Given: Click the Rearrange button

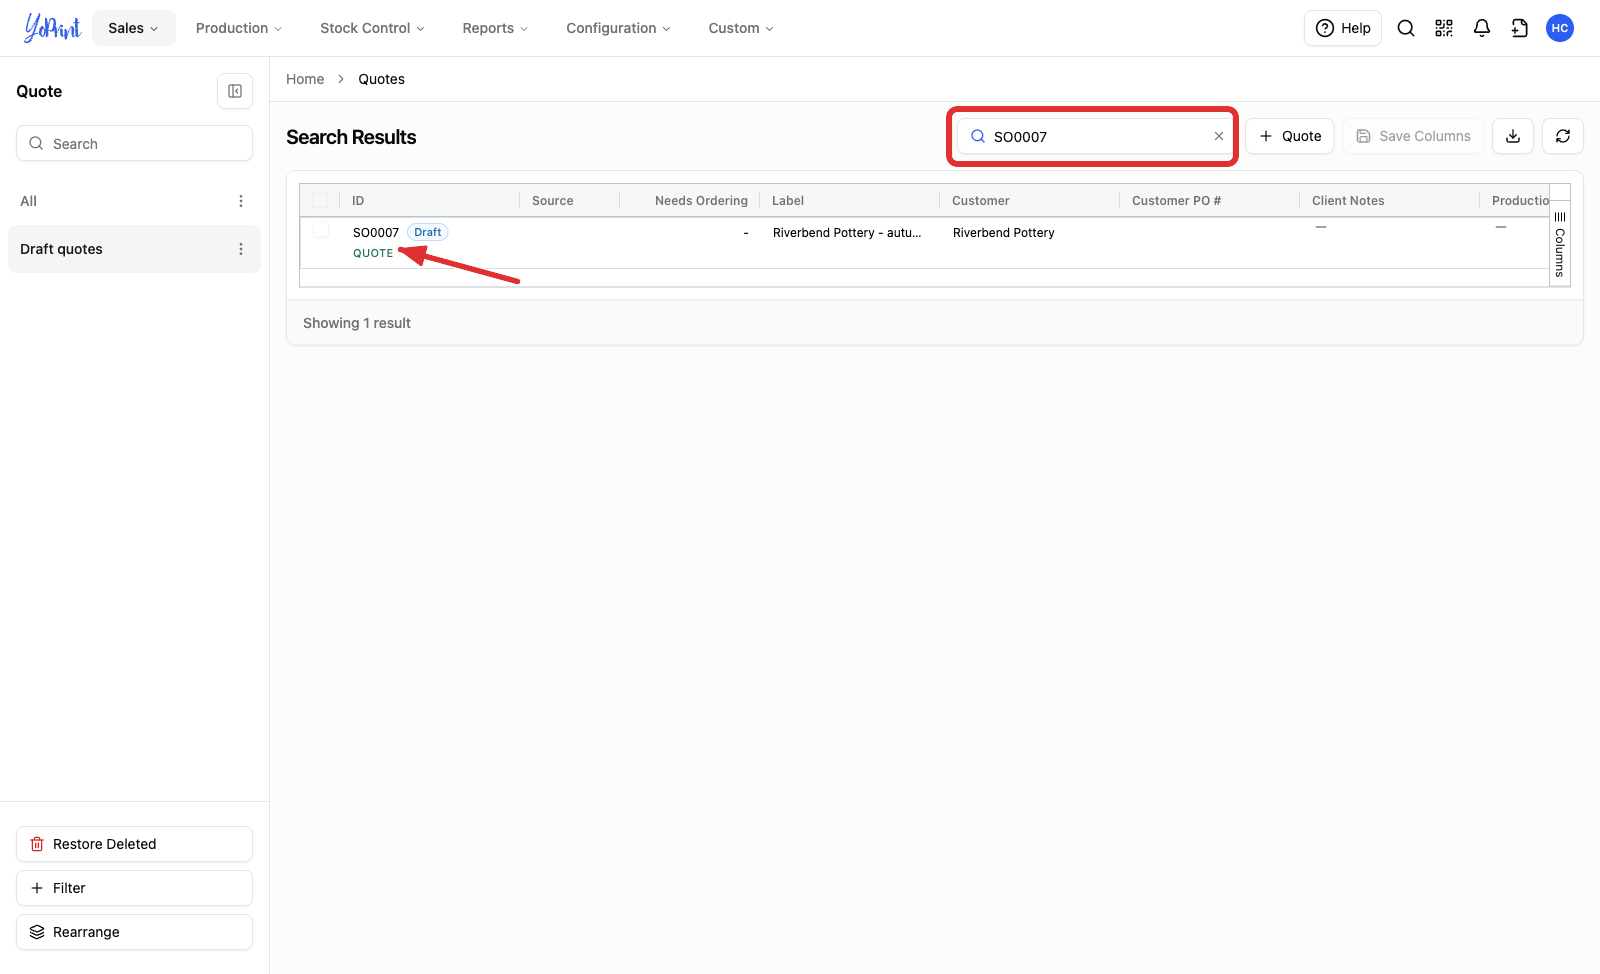Looking at the screenshot, I should pos(134,932).
